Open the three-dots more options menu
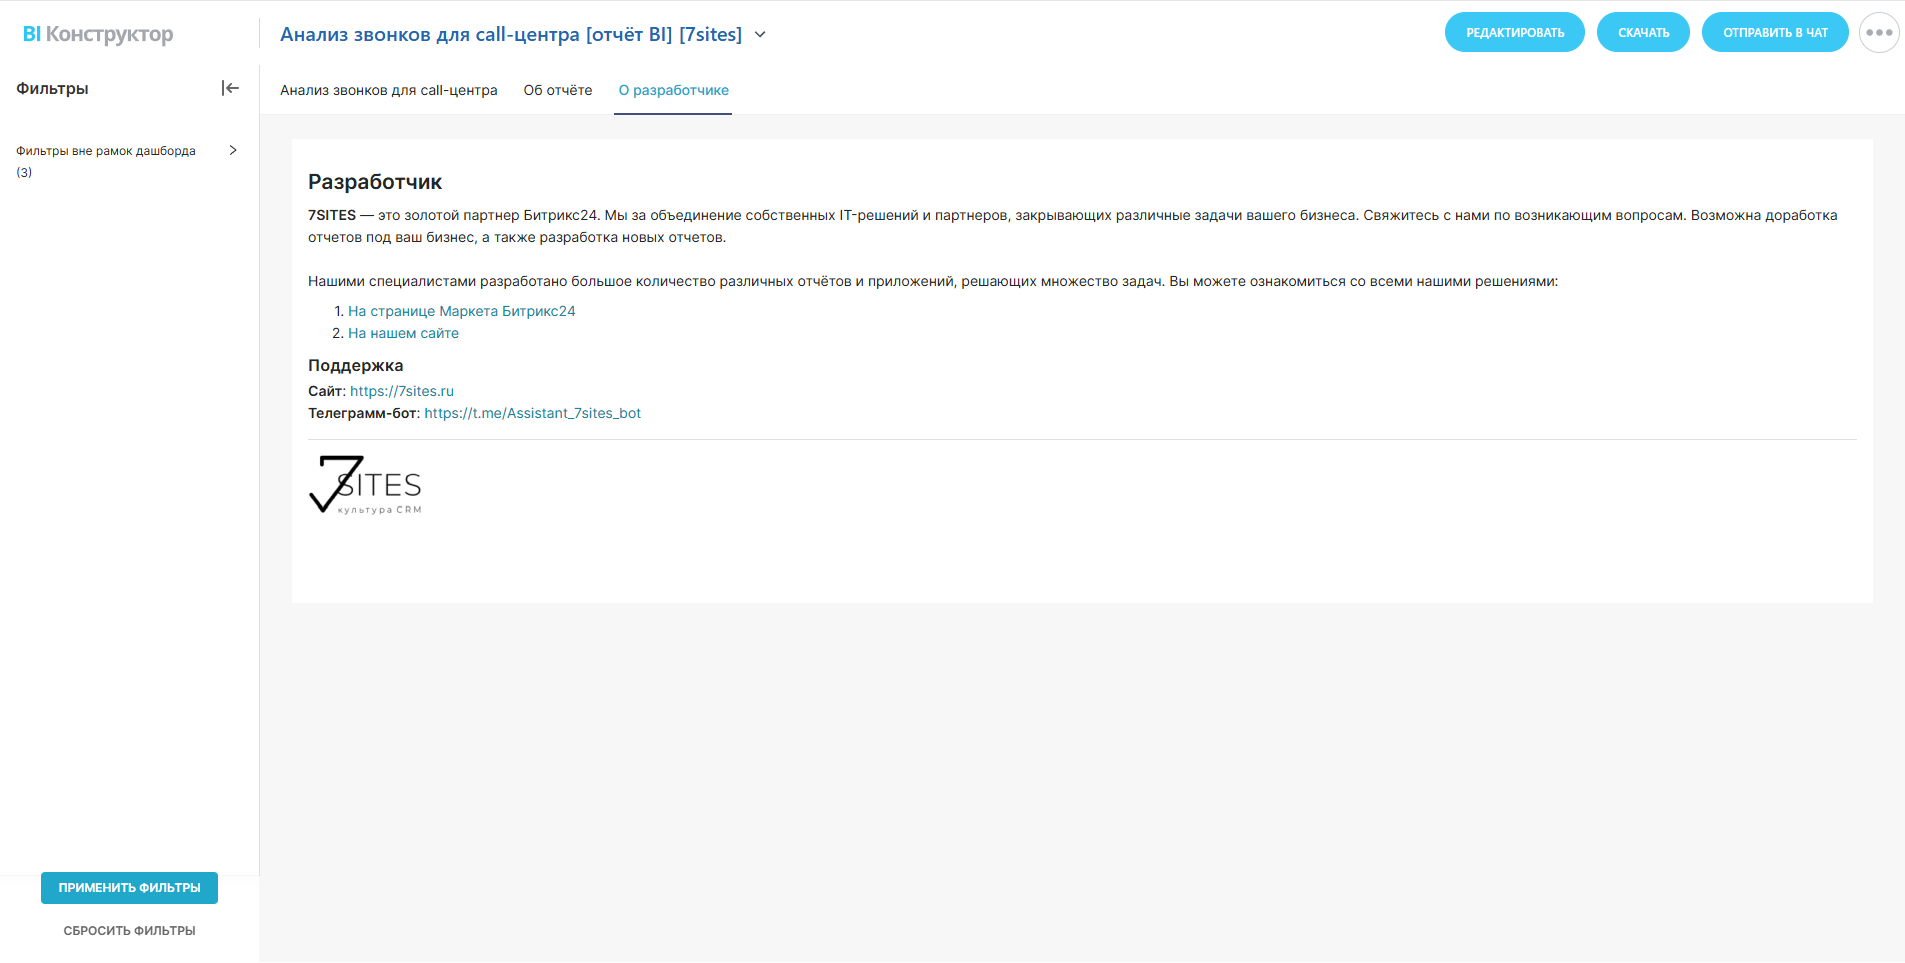Viewport: 1905px width, 963px height. pos(1879,33)
